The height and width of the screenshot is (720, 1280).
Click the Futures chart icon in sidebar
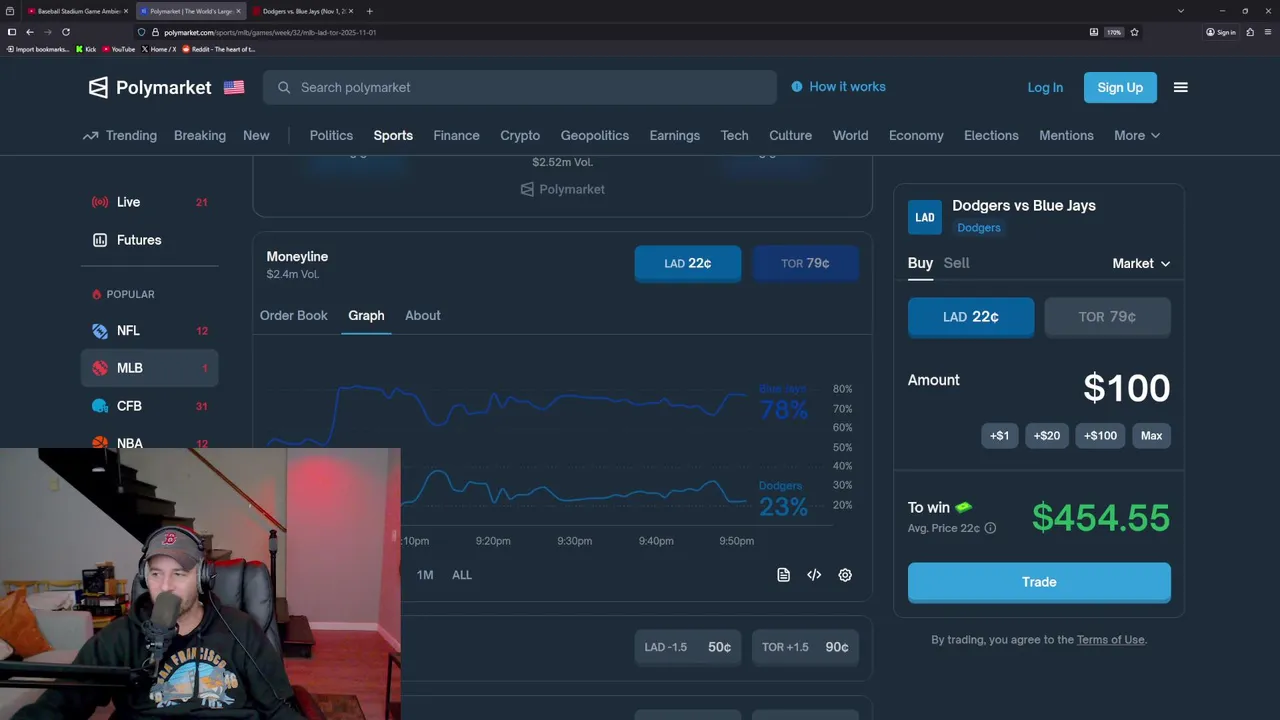click(x=100, y=240)
